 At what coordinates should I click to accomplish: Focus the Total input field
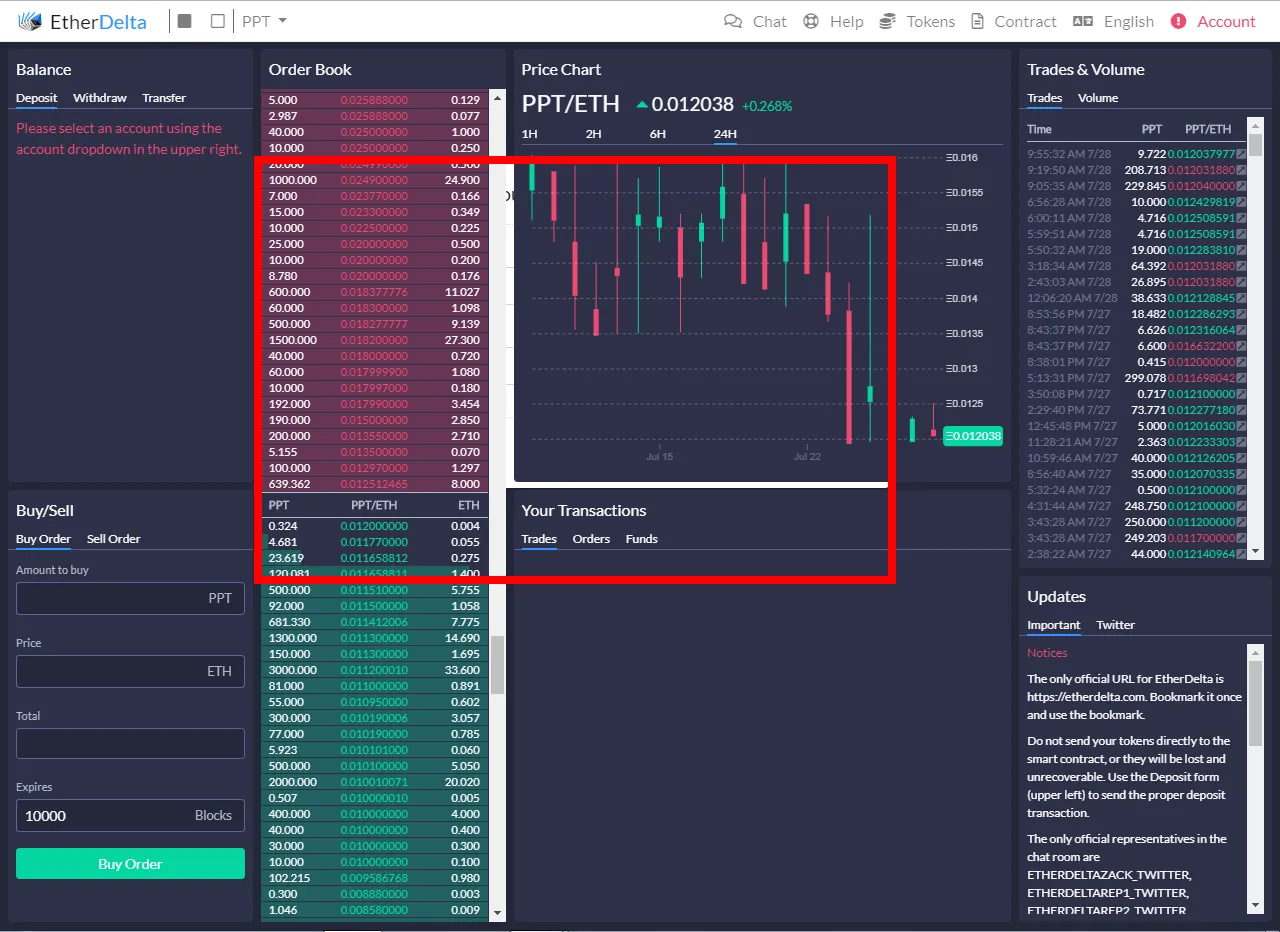[x=130, y=743]
